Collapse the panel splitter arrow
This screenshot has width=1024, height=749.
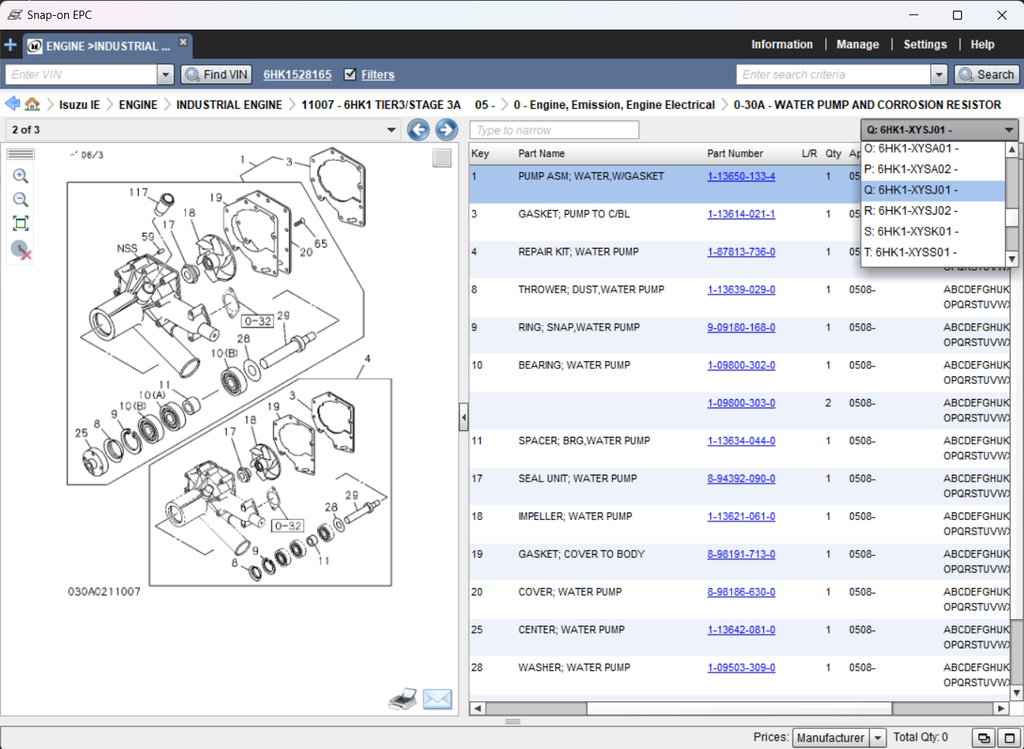[463, 417]
